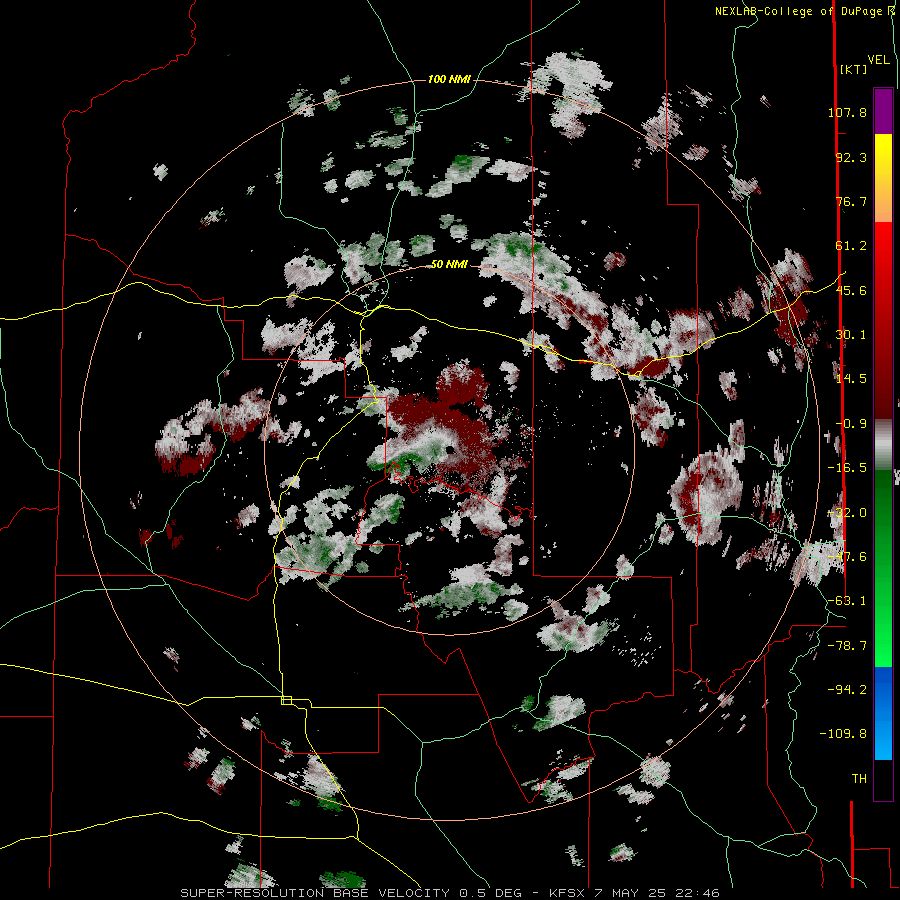This screenshot has width=900, height=900.
Task: Click the -16.5 scale value
Action: 847,468
